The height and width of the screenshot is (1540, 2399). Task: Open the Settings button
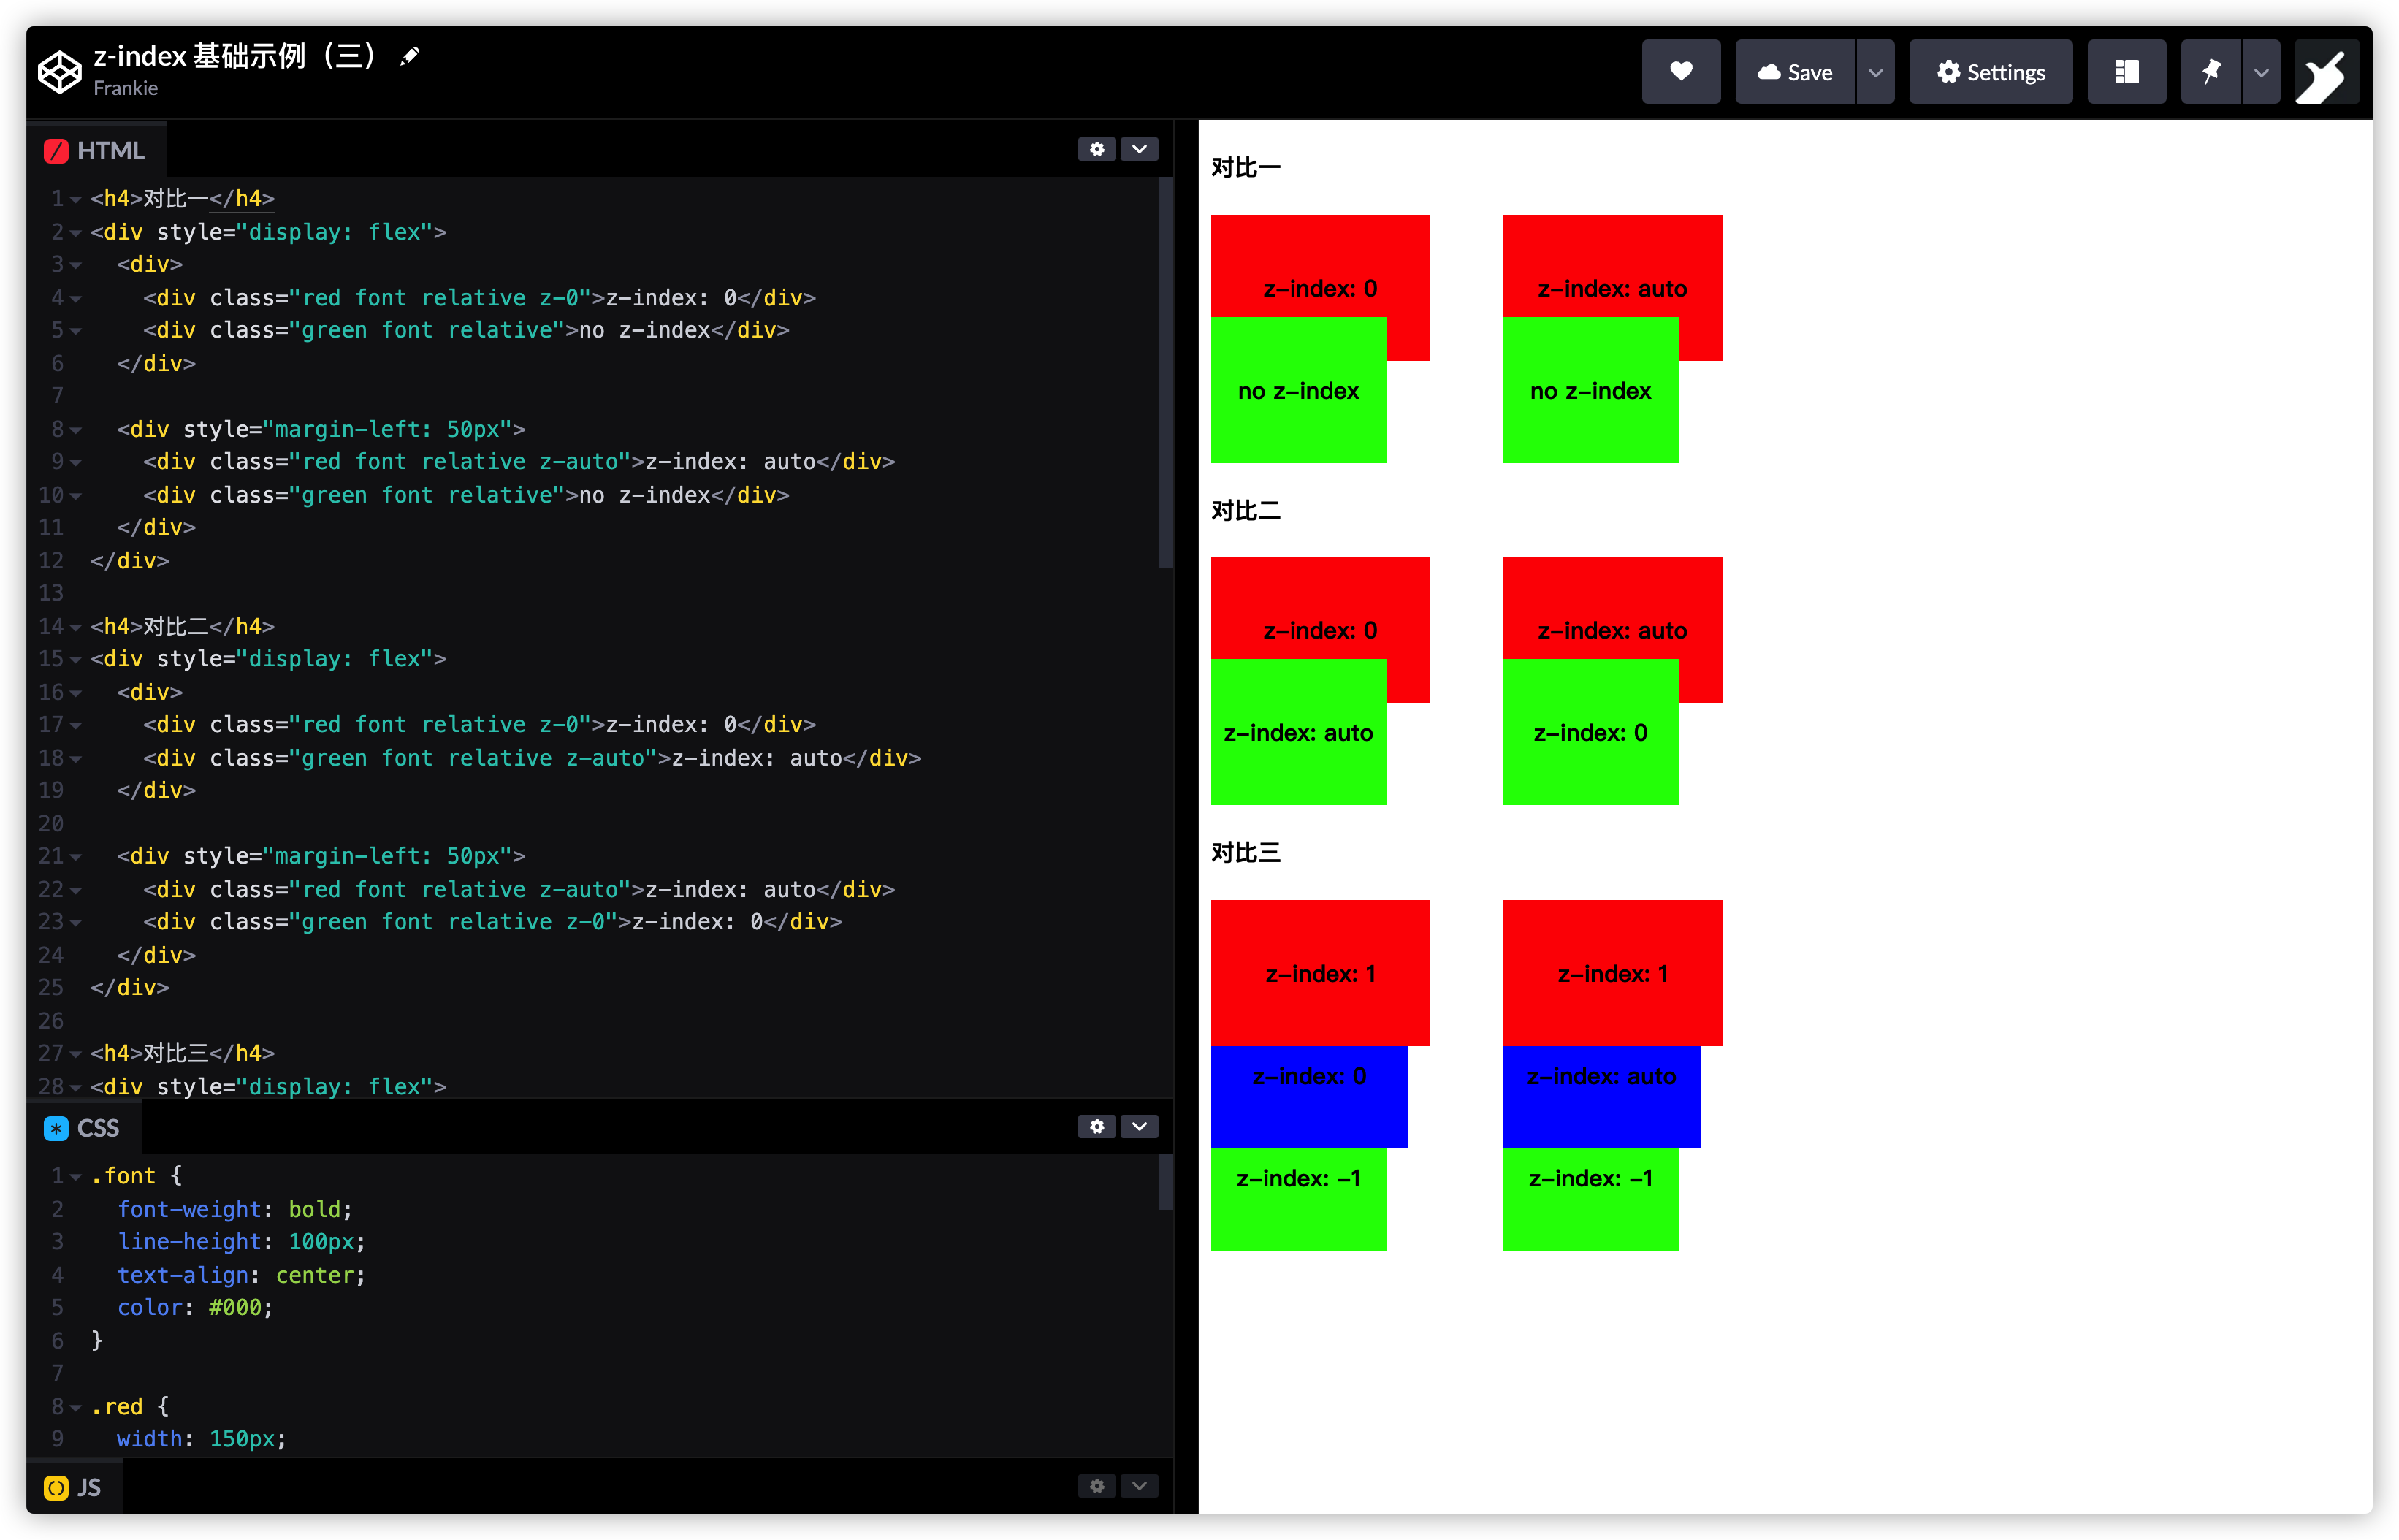(1990, 72)
